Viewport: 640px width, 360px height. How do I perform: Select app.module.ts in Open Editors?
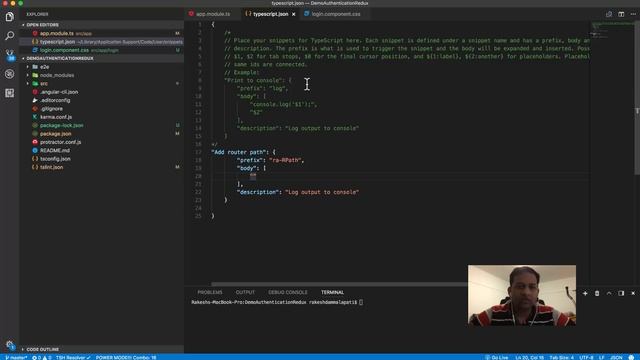tap(102, 33)
